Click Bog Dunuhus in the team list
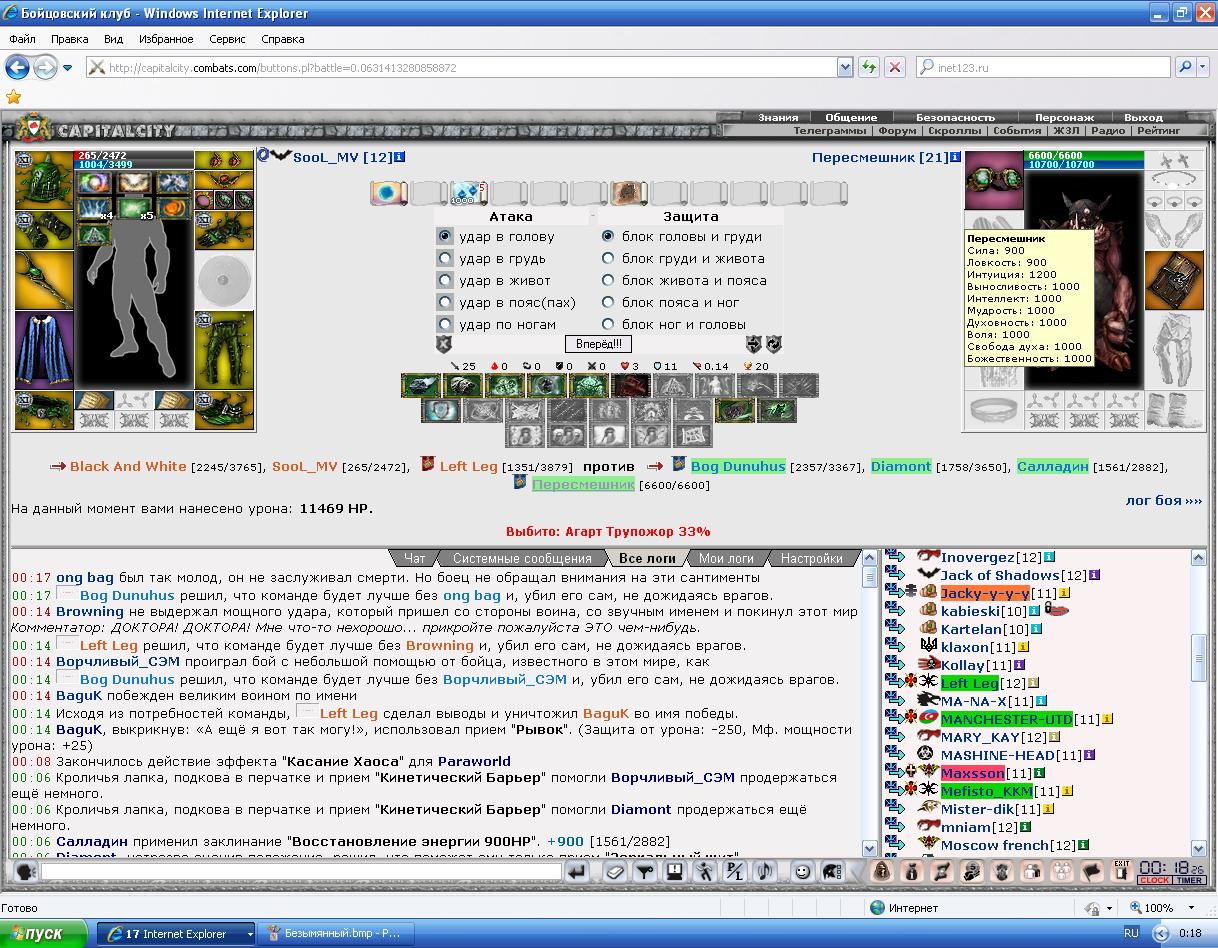Image resolution: width=1218 pixels, height=948 pixels. point(740,466)
